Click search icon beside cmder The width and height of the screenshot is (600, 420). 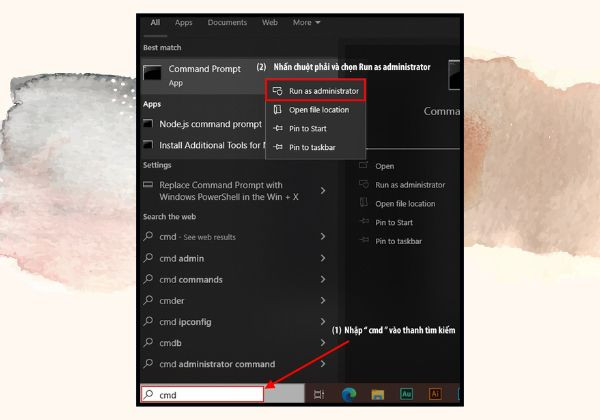tap(148, 300)
